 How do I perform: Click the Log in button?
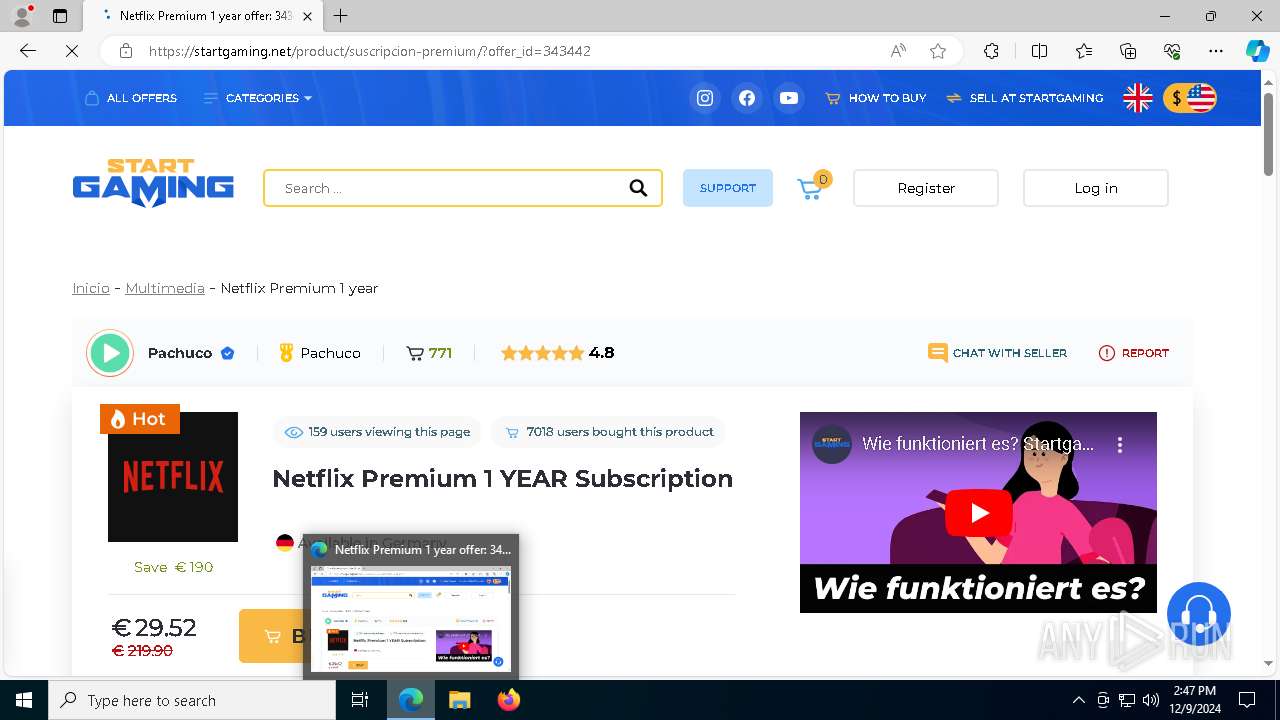[x=1096, y=188]
